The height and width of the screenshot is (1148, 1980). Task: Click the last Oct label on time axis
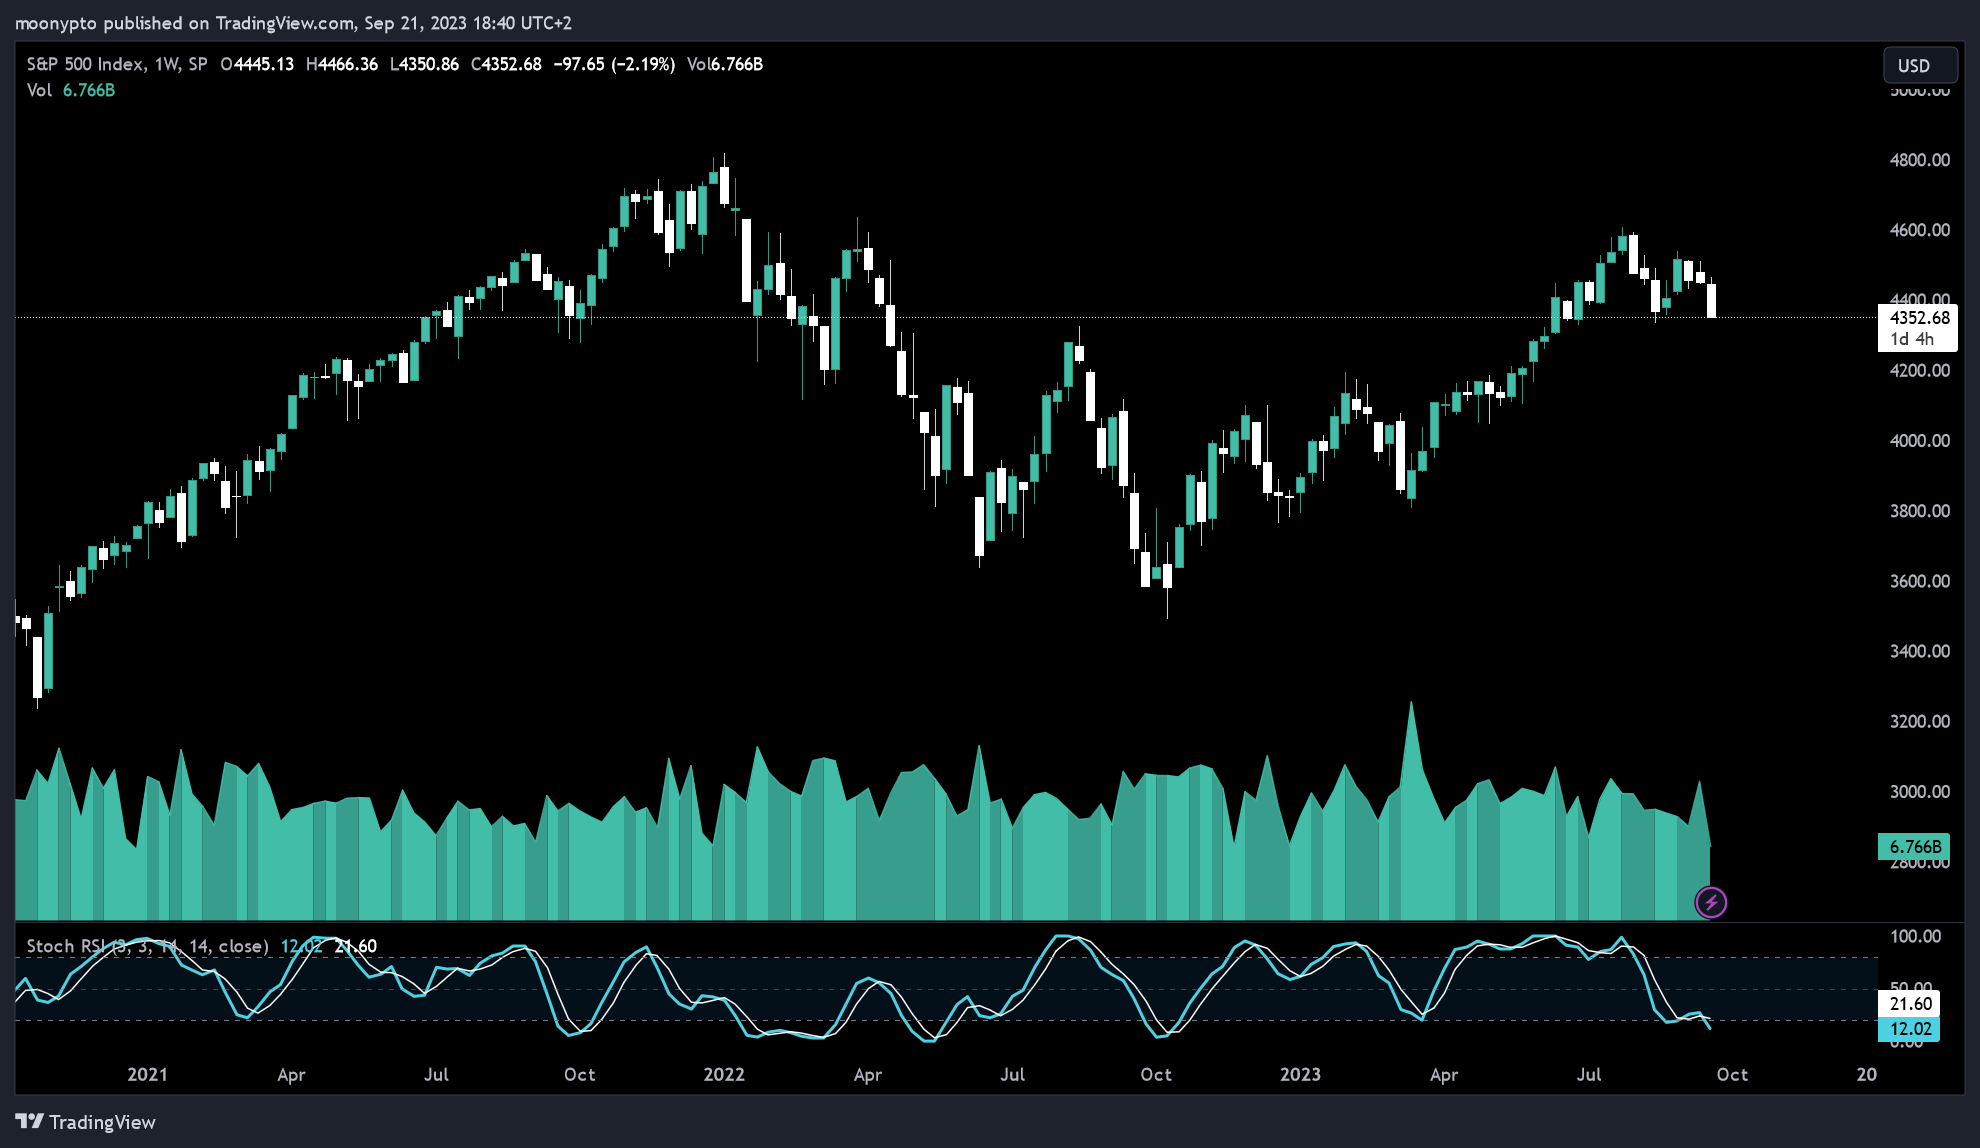click(x=1732, y=1075)
